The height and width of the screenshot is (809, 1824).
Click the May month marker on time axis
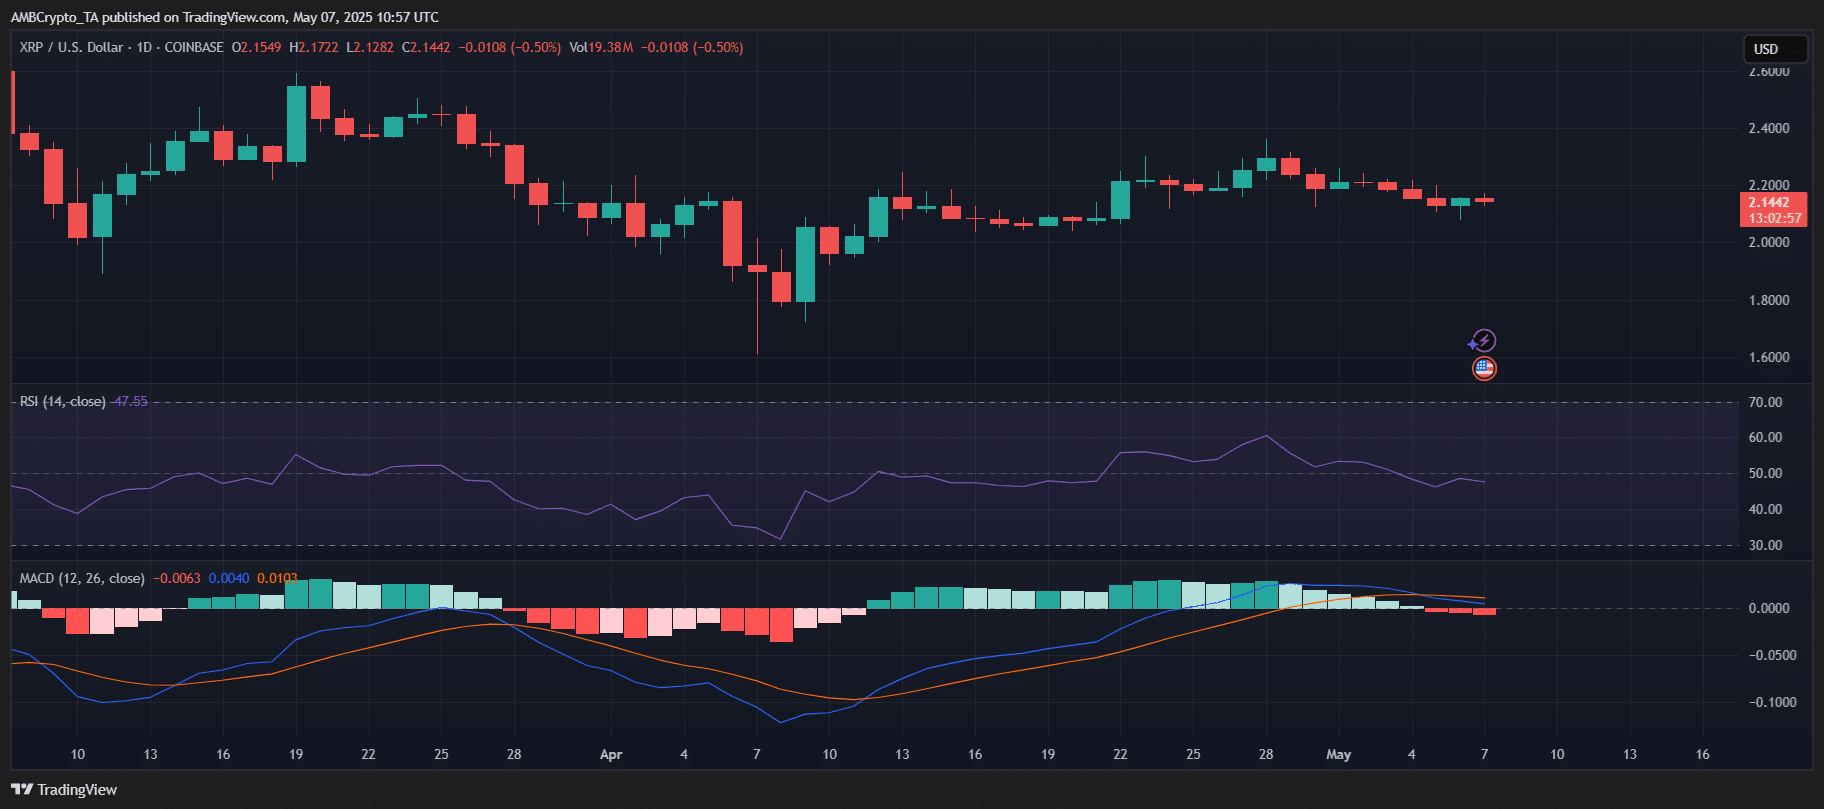1338,754
